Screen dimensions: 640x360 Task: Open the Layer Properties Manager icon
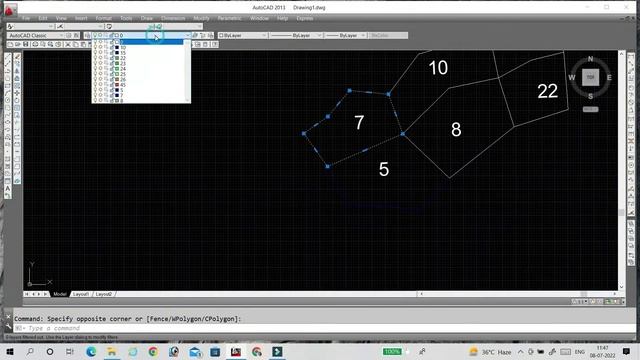coord(87,36)
